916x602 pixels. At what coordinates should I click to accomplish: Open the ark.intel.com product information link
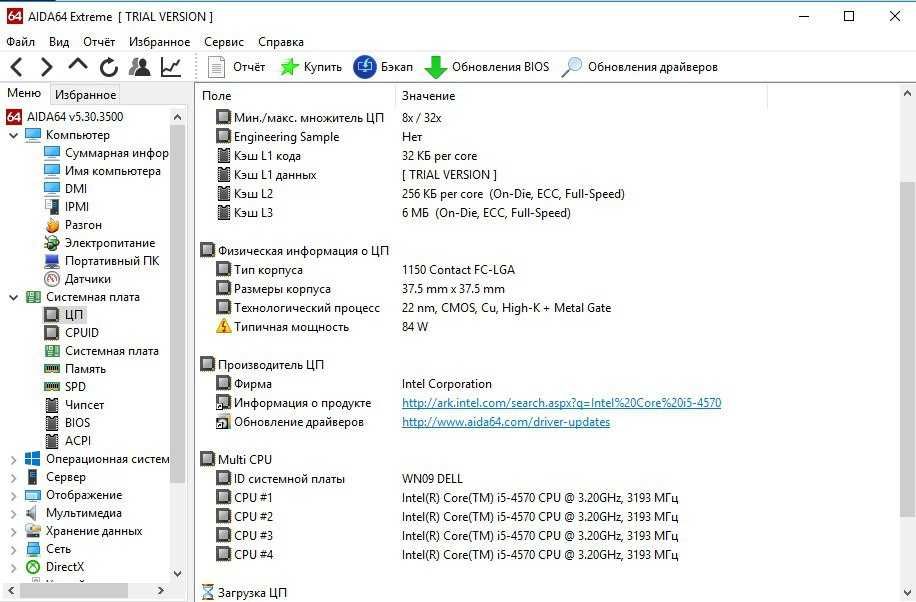click(x=561, y=403)
